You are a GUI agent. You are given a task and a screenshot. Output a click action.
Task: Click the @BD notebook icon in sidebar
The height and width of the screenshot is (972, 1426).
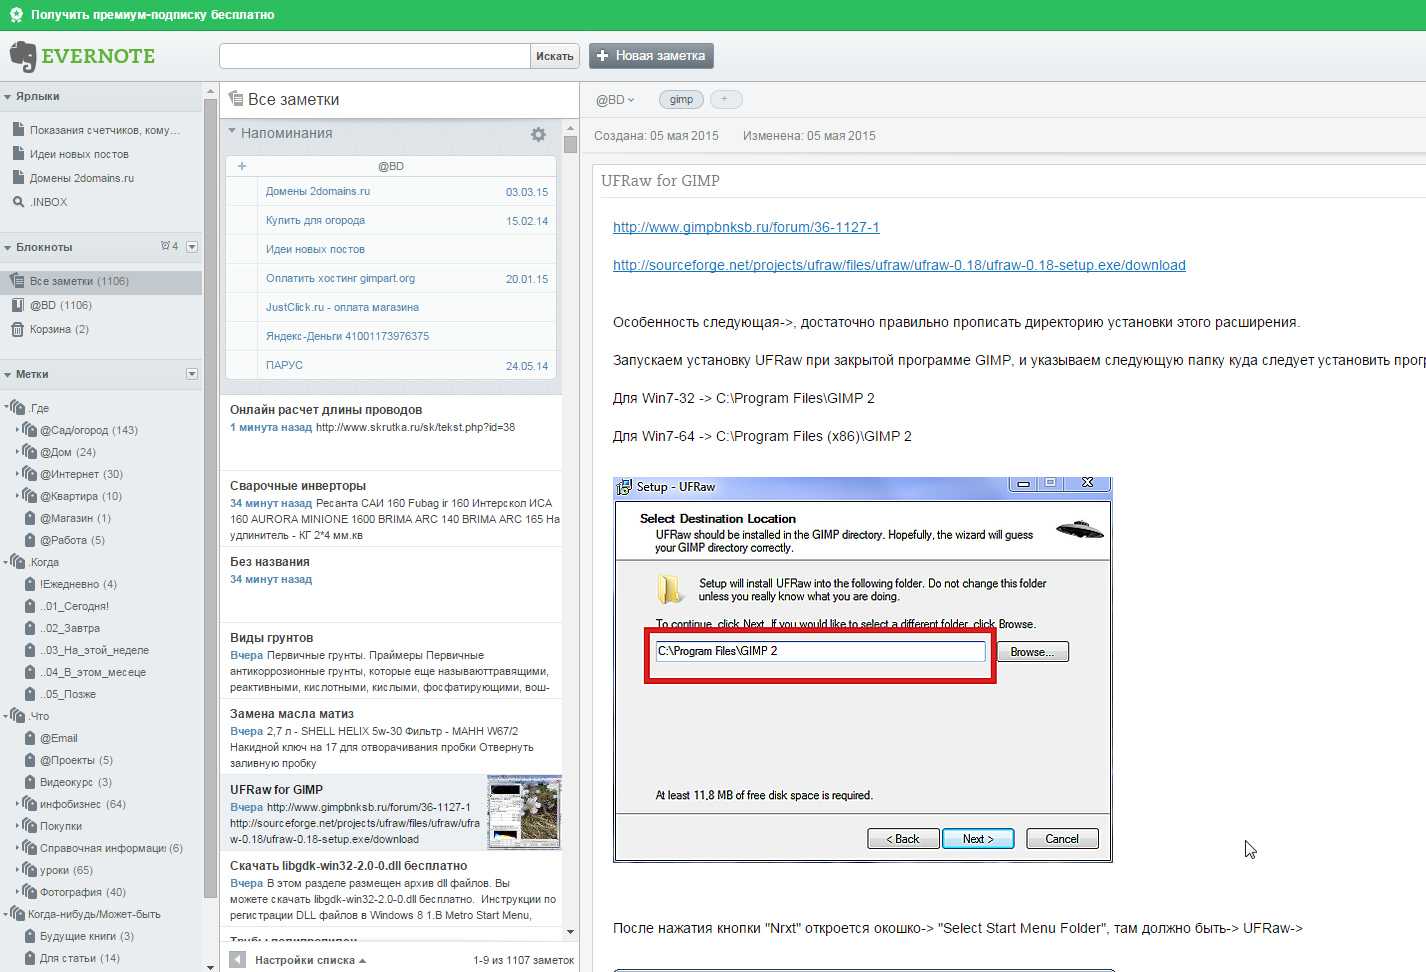pos(17,305)
